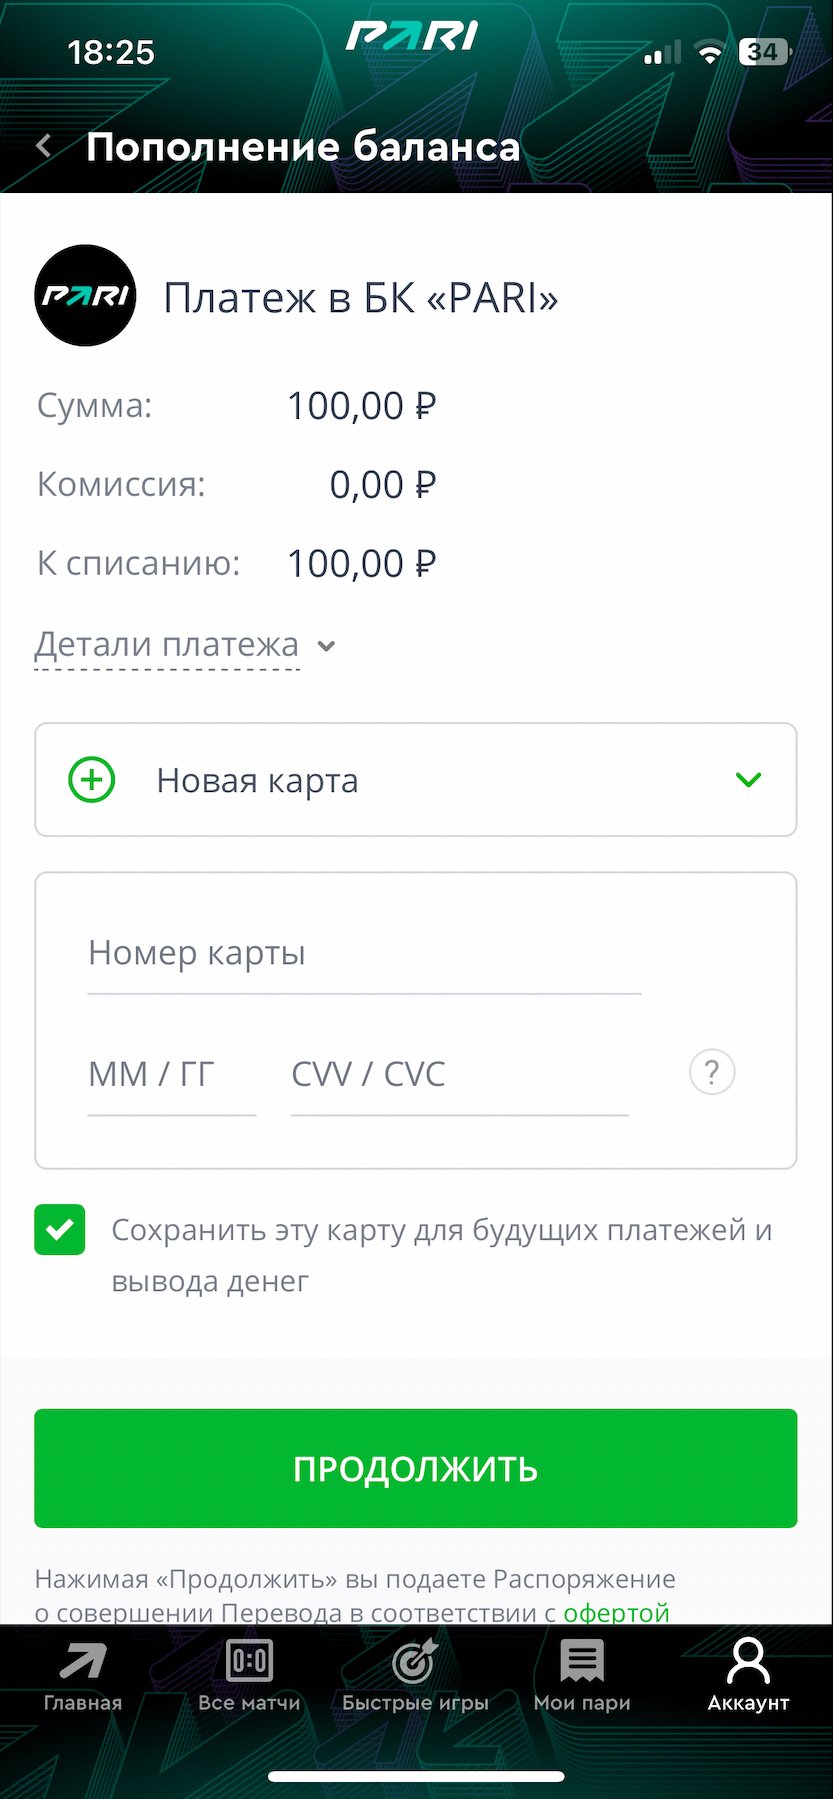Click the ММ / ГГ expiry field
The image size is (833, 1799).
[171, 1074]
